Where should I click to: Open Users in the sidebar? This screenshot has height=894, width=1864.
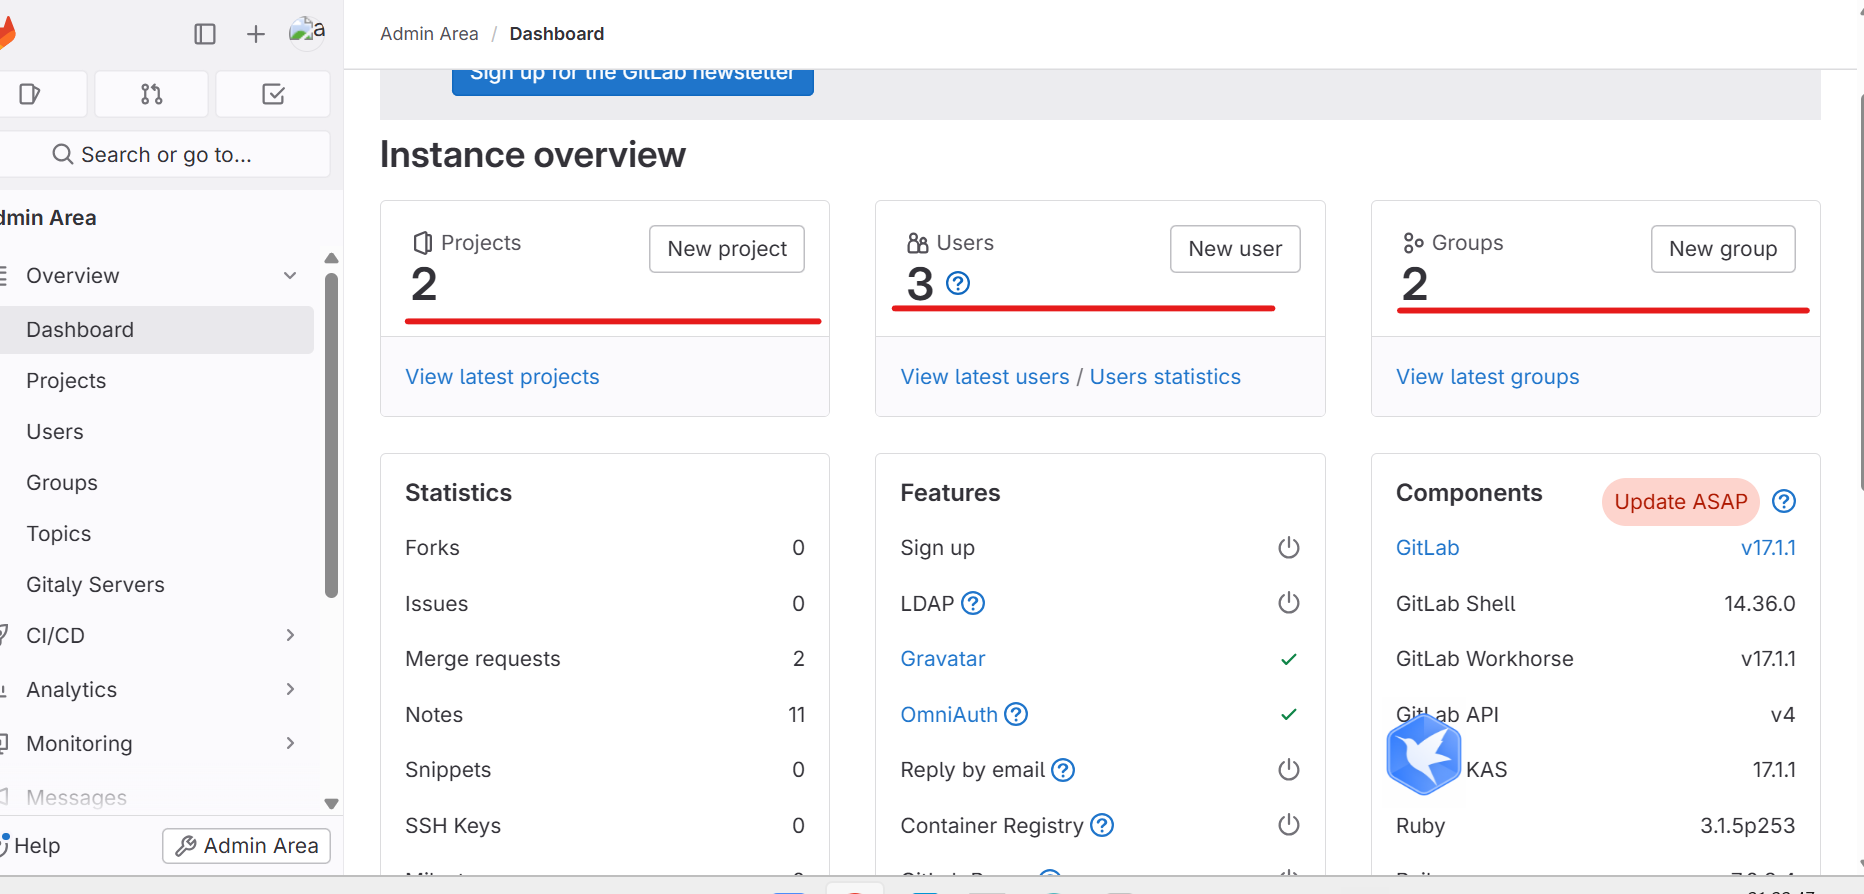click(x=157, y=432)
